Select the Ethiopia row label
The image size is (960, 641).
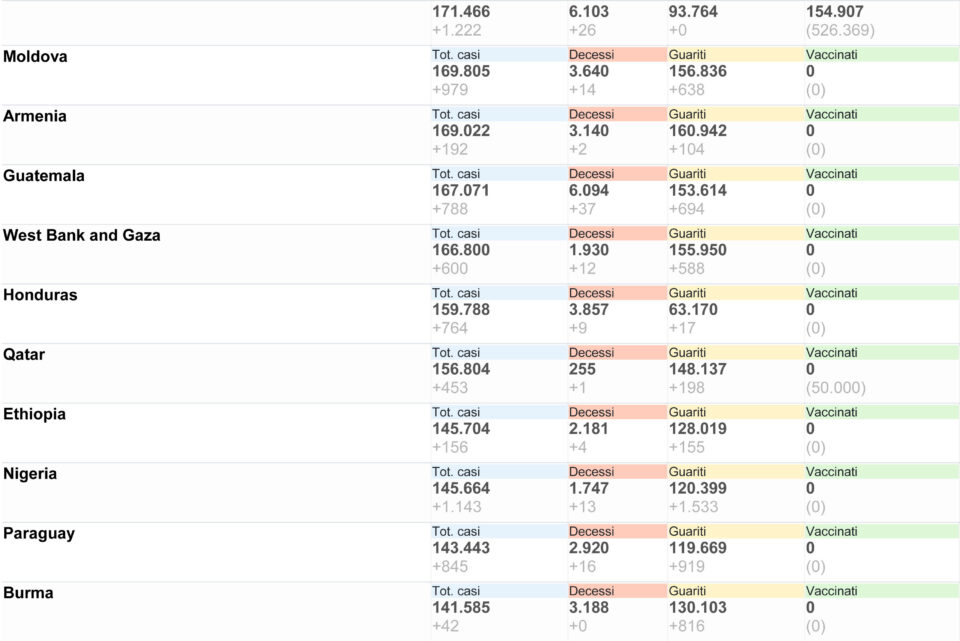(x=34, y=414)
